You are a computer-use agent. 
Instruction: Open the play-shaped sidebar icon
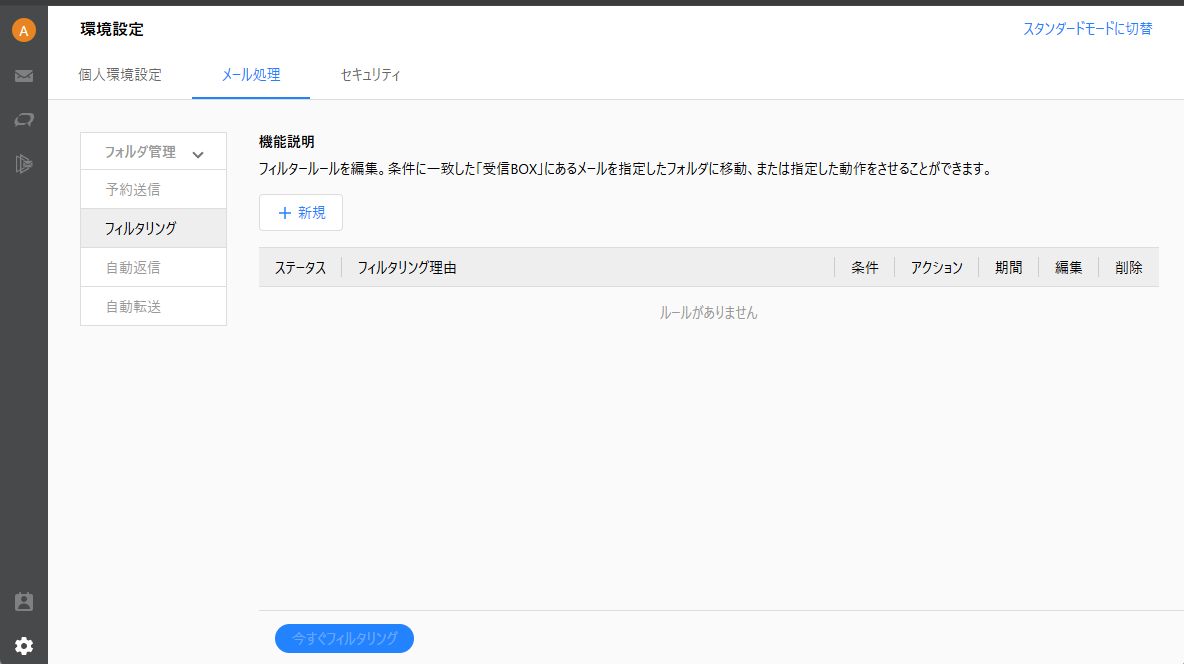[x=23, y=164]
